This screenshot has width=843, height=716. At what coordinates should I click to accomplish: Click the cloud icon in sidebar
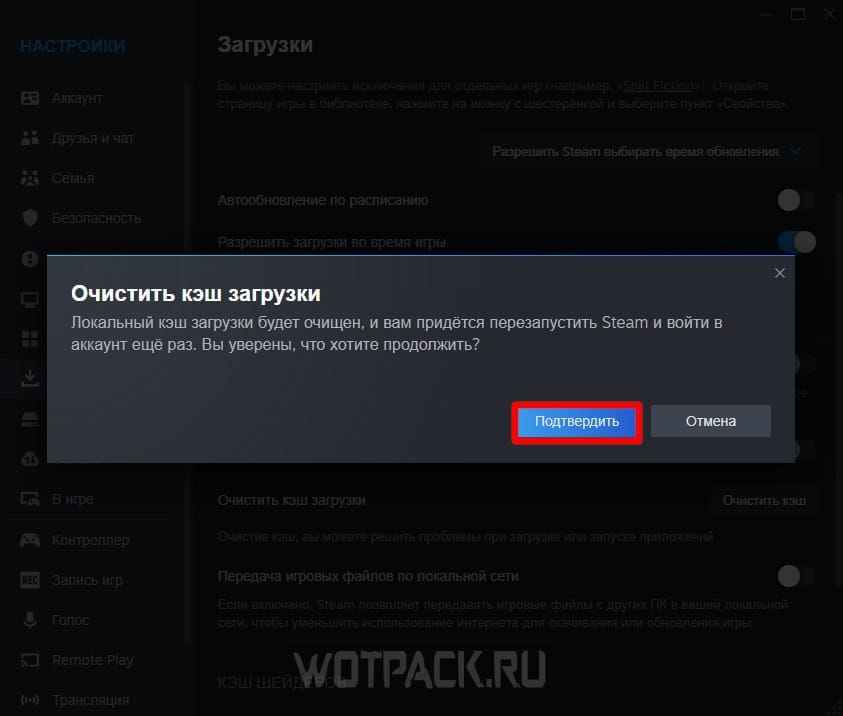pos(30,460)
